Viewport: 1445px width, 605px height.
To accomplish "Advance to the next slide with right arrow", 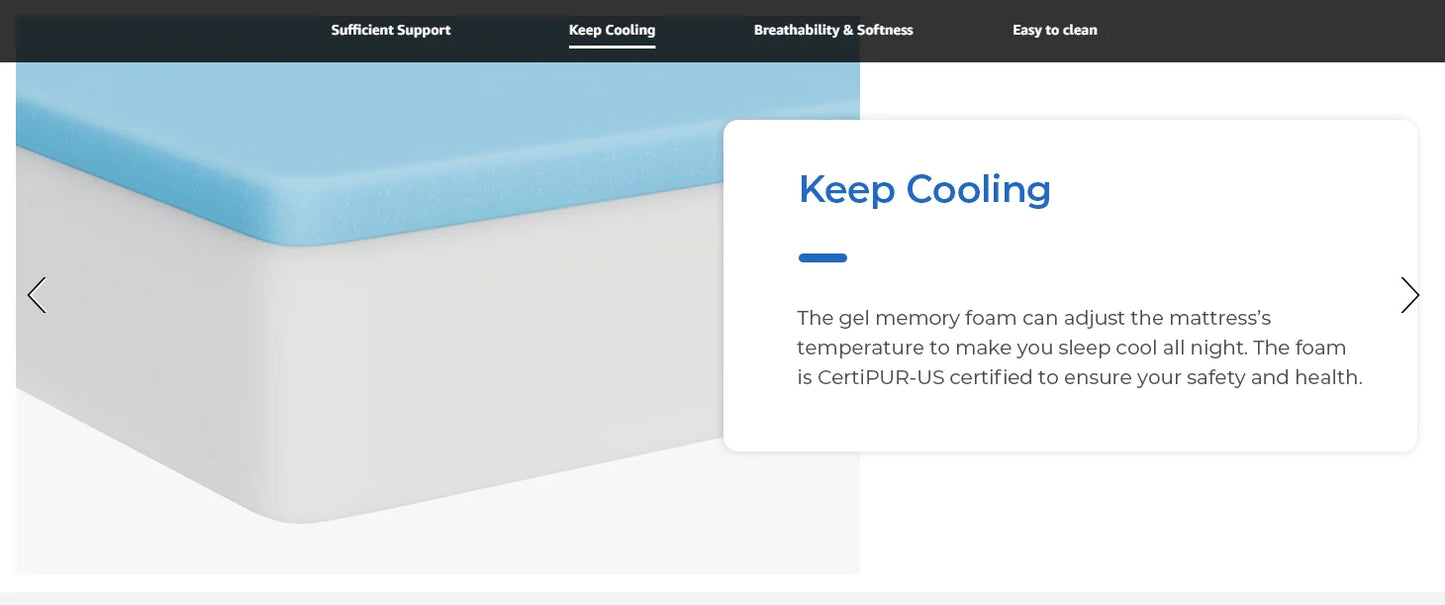I will (1409, 295).
